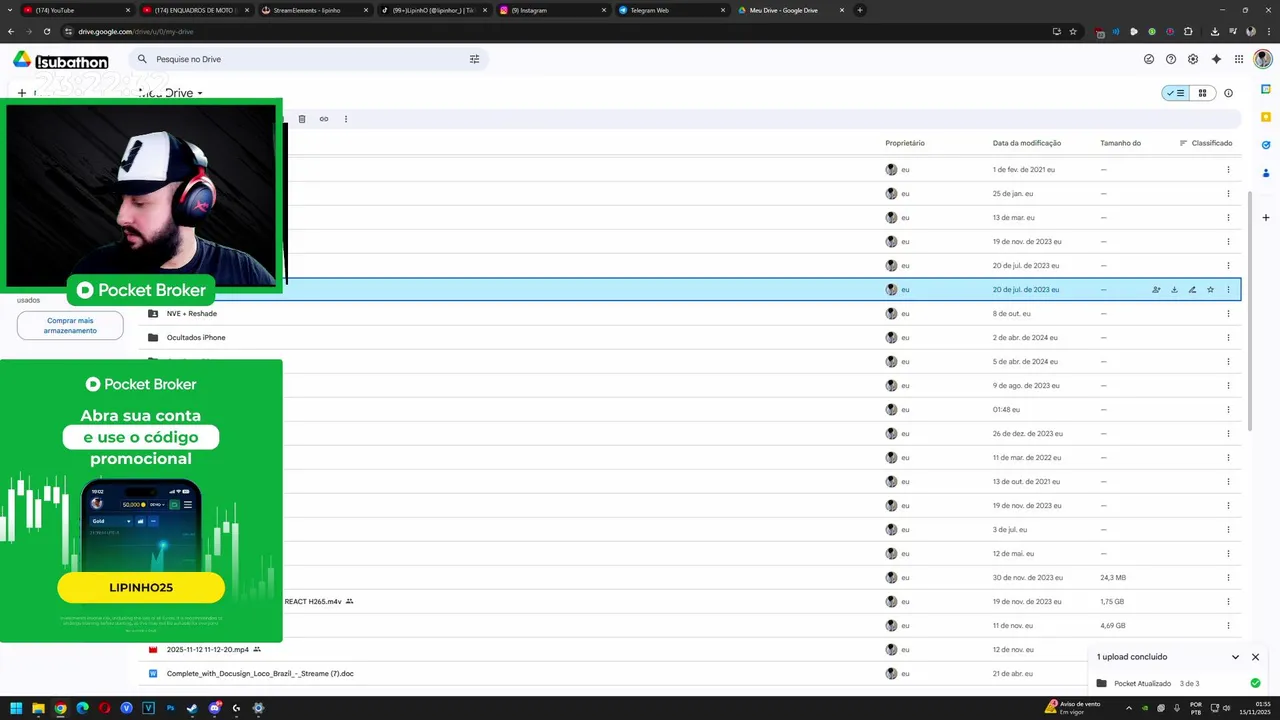Launch Gemini sparkle assistant in Drive
This screenshot has height=720, width=1280.
pyautogui.click(x=1216, y=59)
